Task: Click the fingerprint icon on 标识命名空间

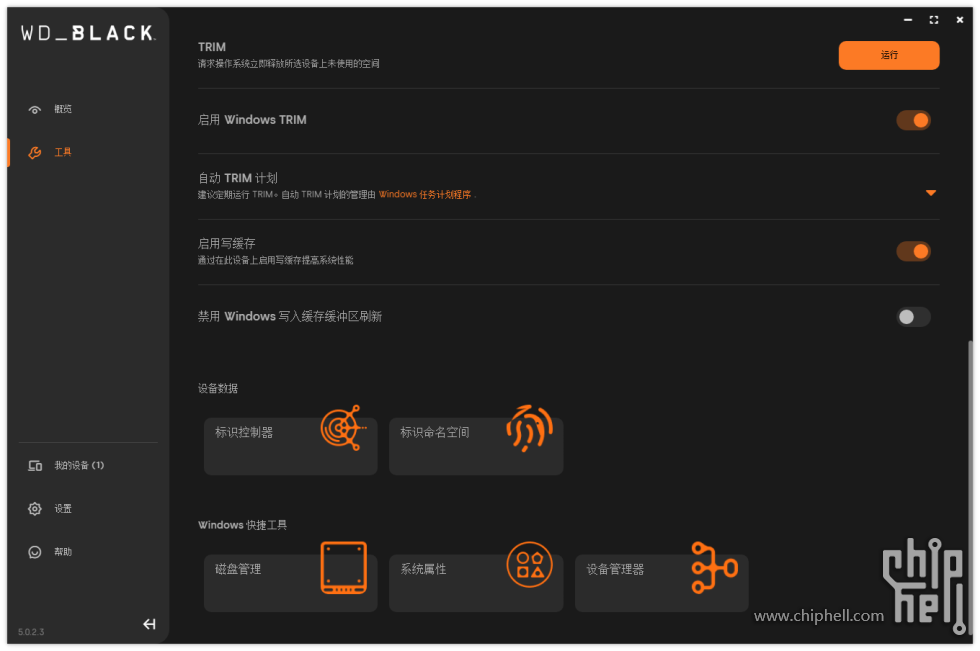Action: 529,428
